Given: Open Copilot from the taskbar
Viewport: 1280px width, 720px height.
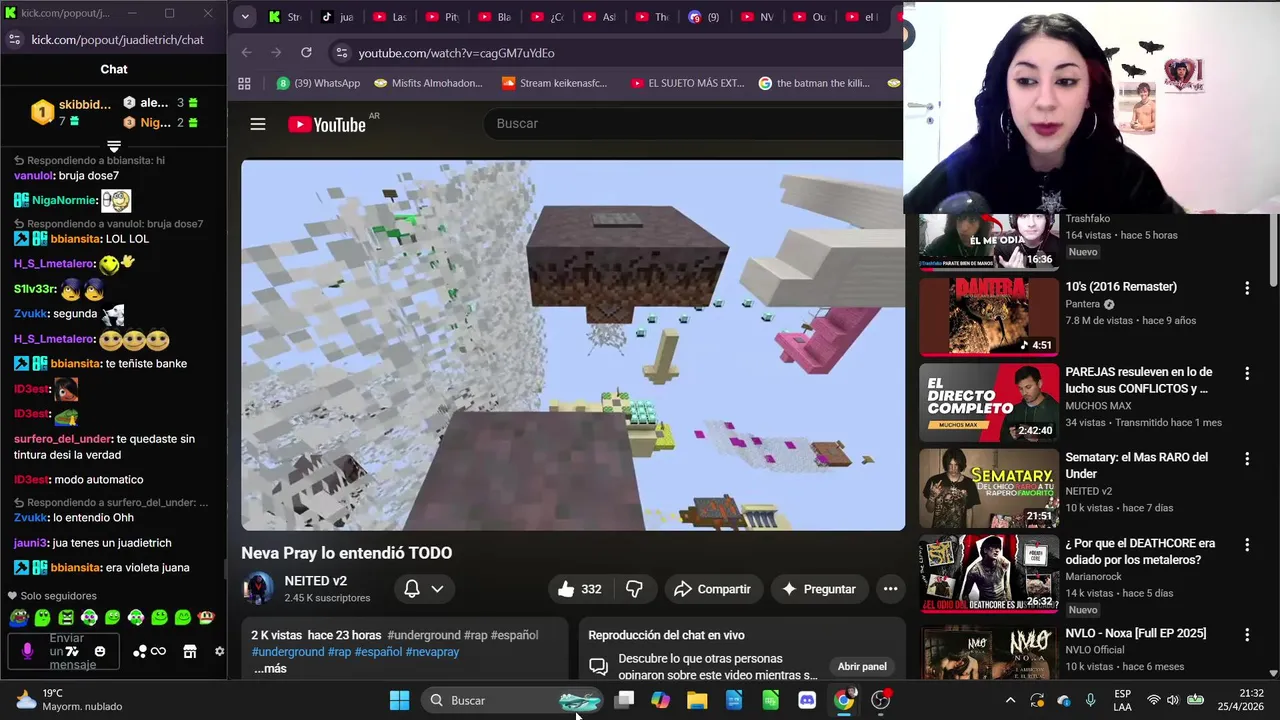Looking at the screenshot, I should [660, 700].
